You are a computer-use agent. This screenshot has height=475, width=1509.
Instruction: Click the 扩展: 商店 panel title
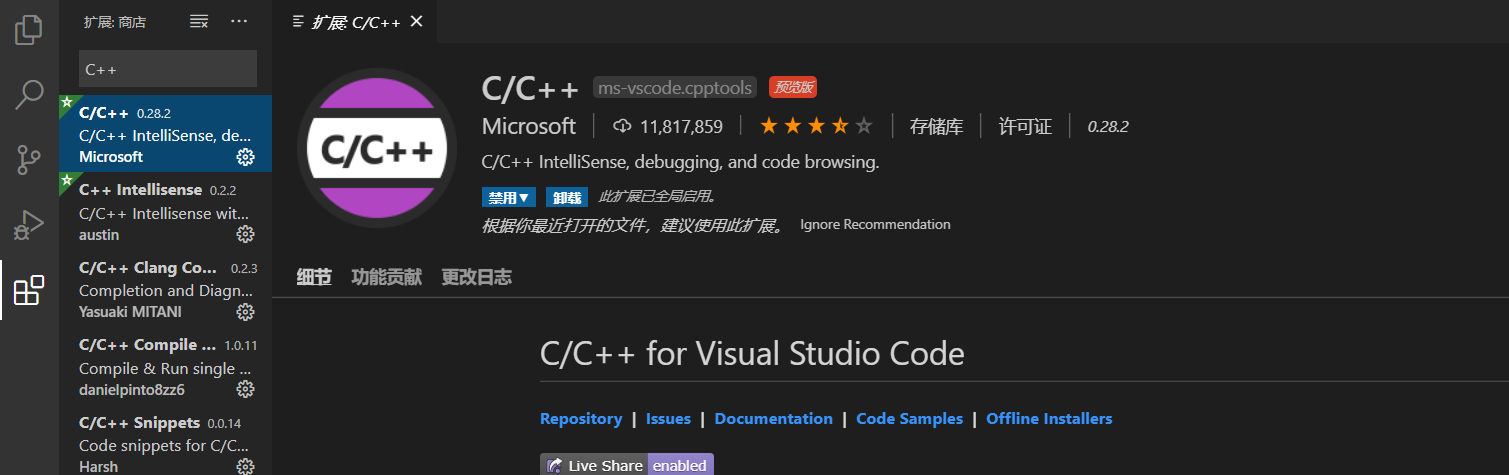[115, 21]
